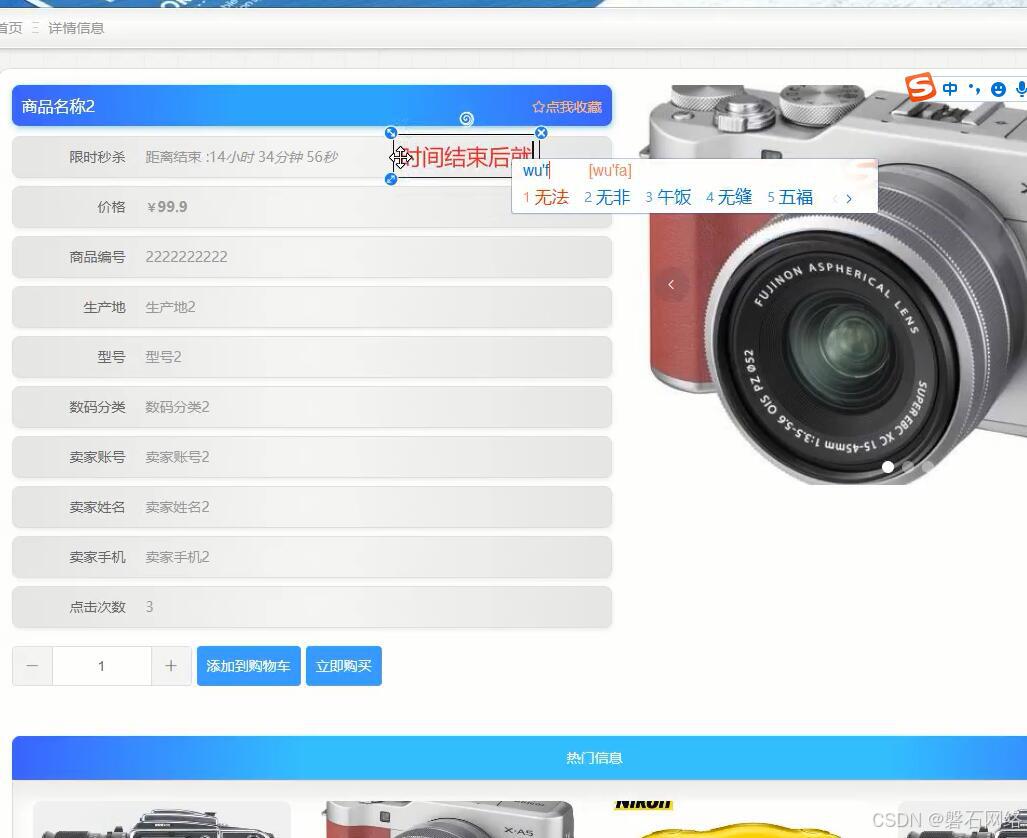Image resolution: width=1027 pixels, height=838 pixels.
Task: Activate voice input via microphone icon
Action: pos(1022,89)
